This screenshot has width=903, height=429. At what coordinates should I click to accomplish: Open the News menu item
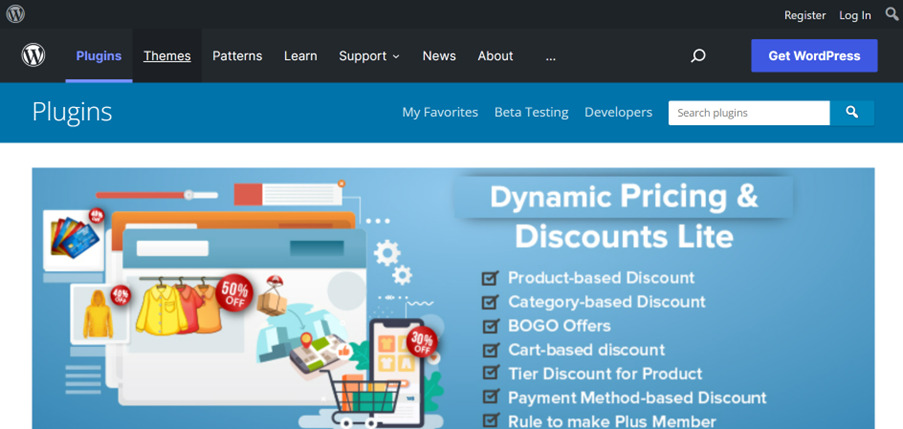click(439, 56)
